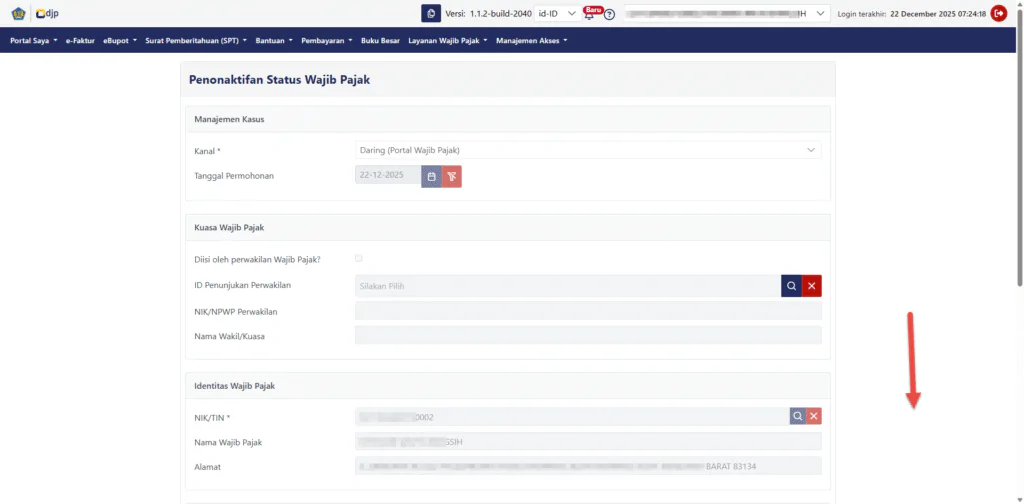Search ID Penunjukan Perwakilan with magnifier
Image resolution: width=1024 pixels, height=504 pixels.
point(791,286)
